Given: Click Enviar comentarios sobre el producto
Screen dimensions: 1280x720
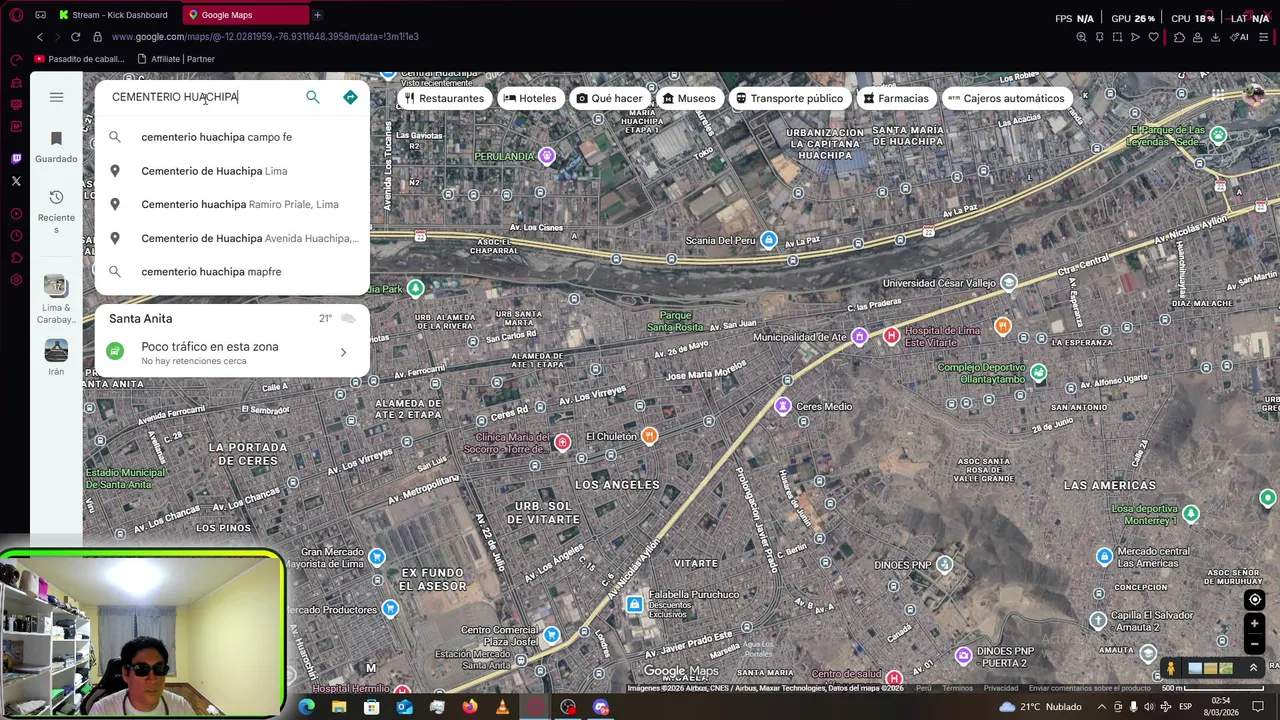Looking at the screenshot, I should 1090,688.
